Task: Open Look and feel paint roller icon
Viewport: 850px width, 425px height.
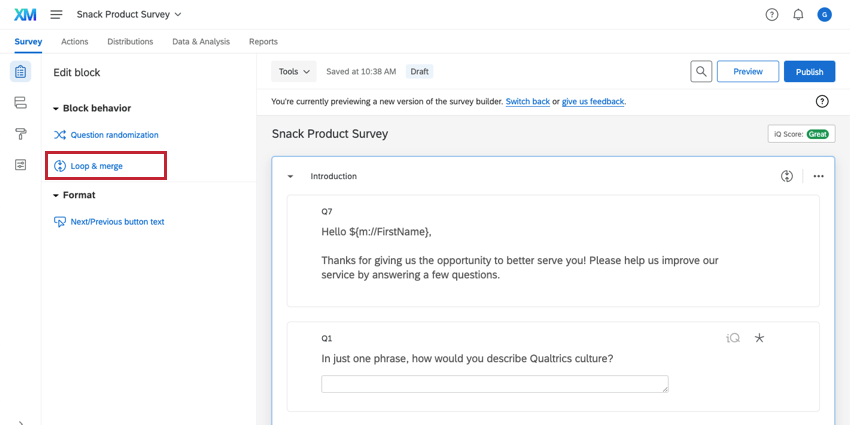Action: click(20, 134)
